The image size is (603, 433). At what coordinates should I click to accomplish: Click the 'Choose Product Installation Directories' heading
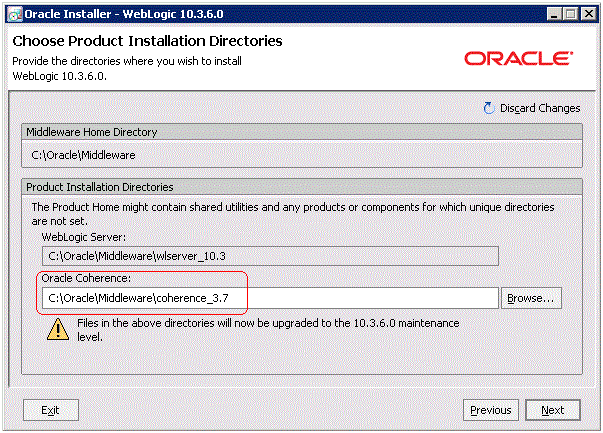pos(147,41)
